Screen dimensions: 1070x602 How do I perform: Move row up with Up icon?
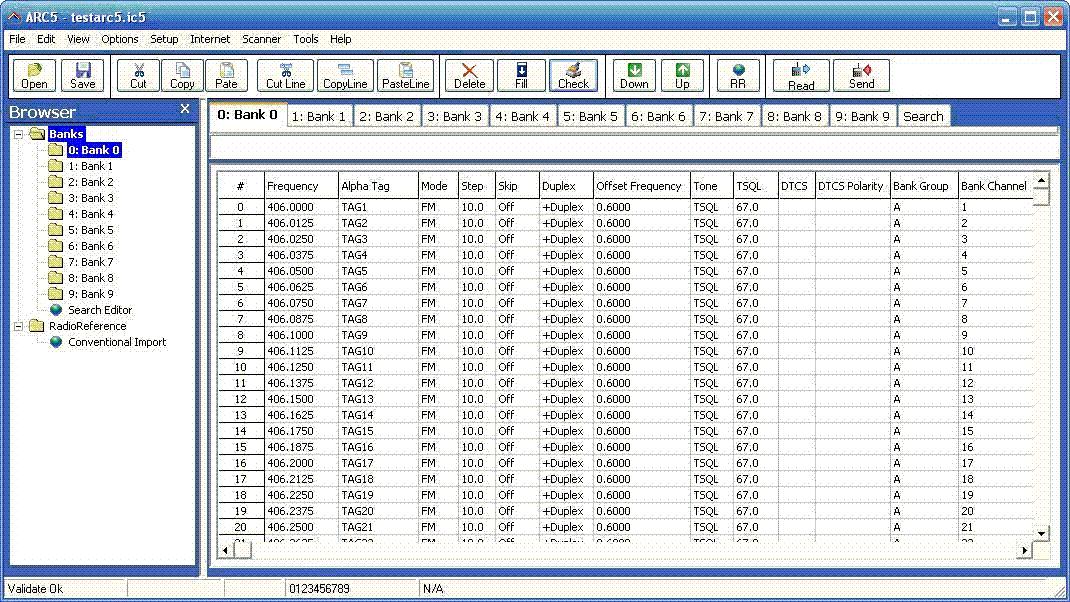(x=682, y=75)
